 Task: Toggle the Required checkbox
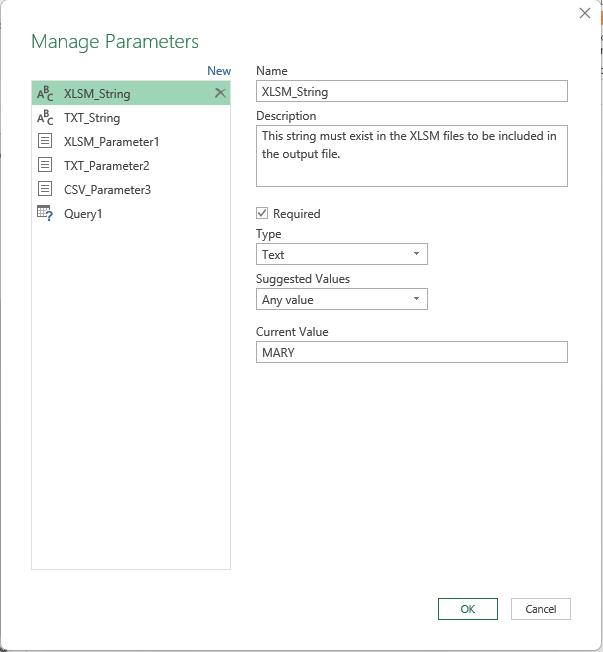click(262, 213)
